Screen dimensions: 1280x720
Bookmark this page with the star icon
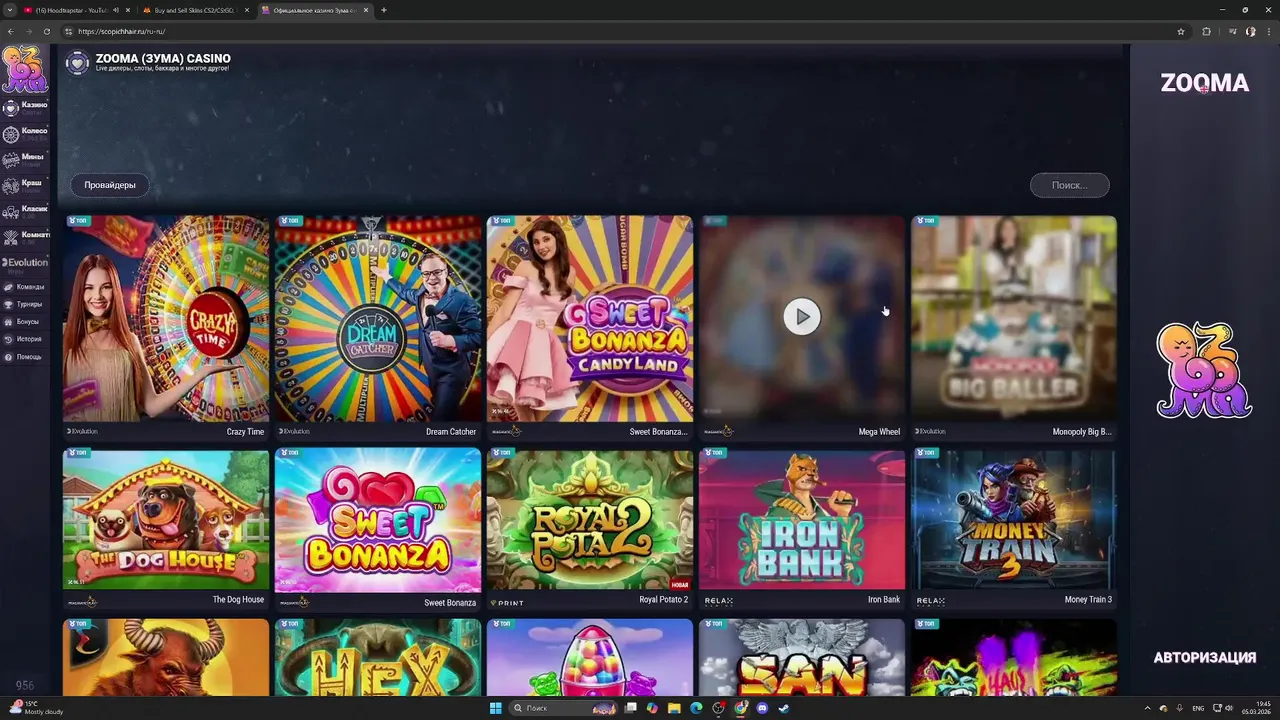tap(1181, 31)
